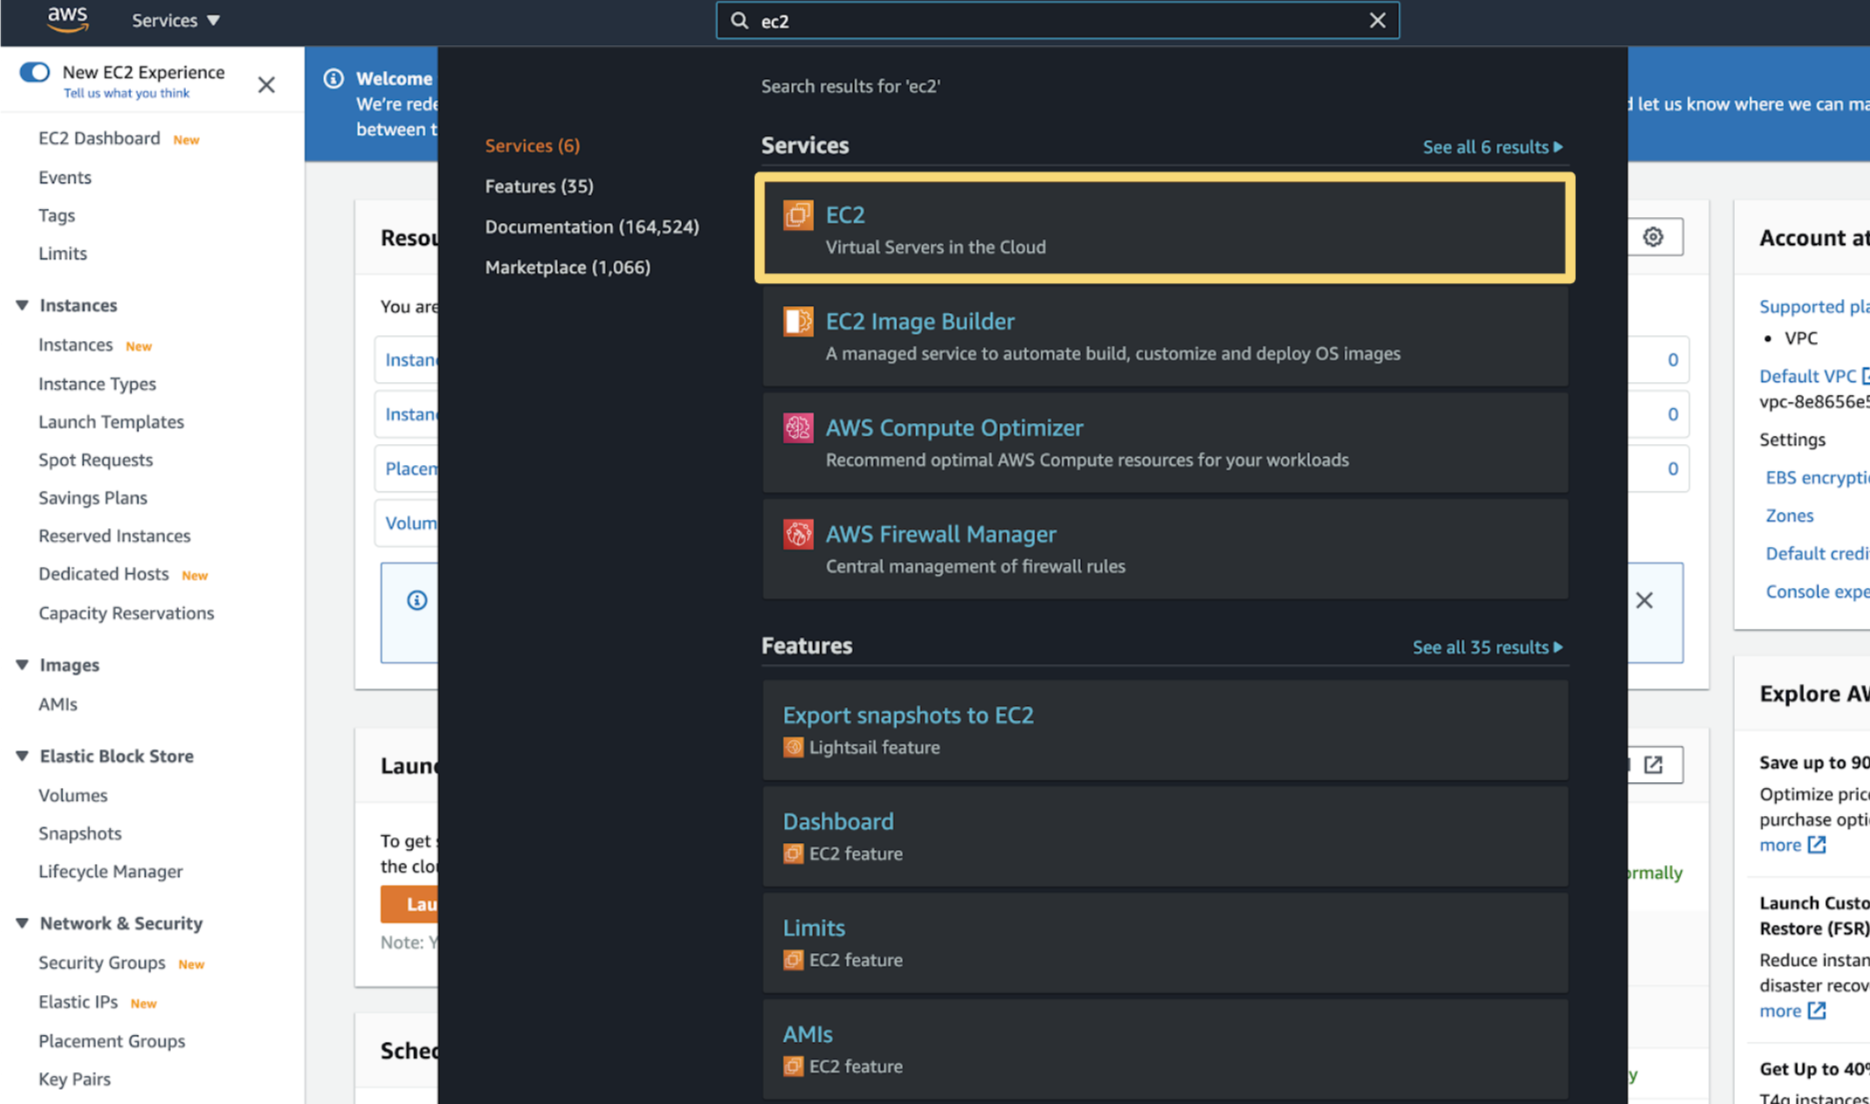
Task: Click the AWS logo in the header
Action: pos(68,19)
